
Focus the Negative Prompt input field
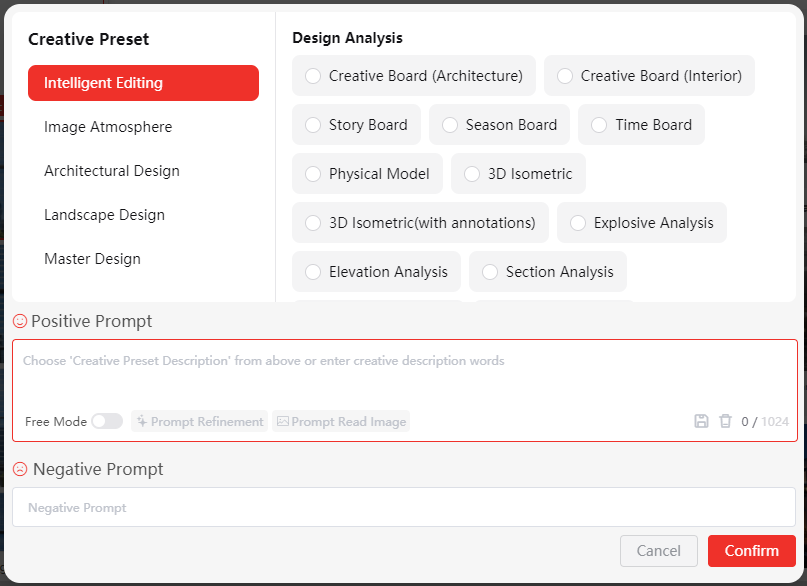point(404,508)
